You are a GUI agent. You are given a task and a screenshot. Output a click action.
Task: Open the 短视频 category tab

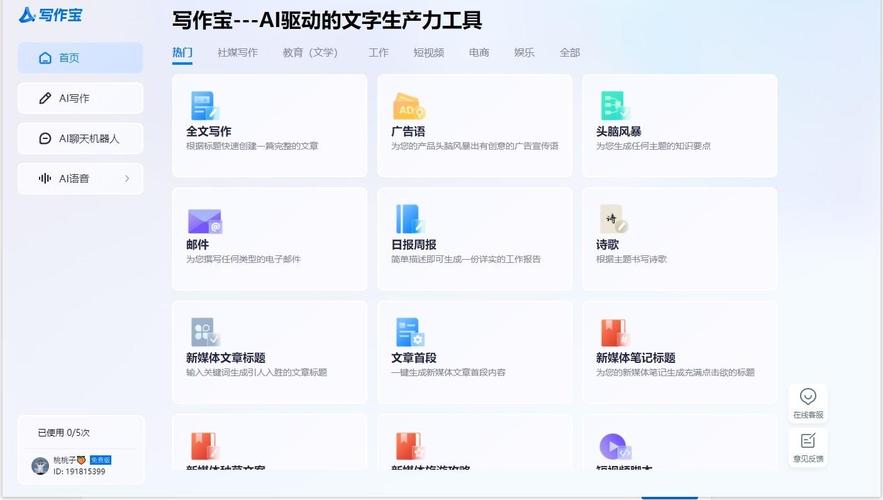pyautogui.click(x=428, y=53)
